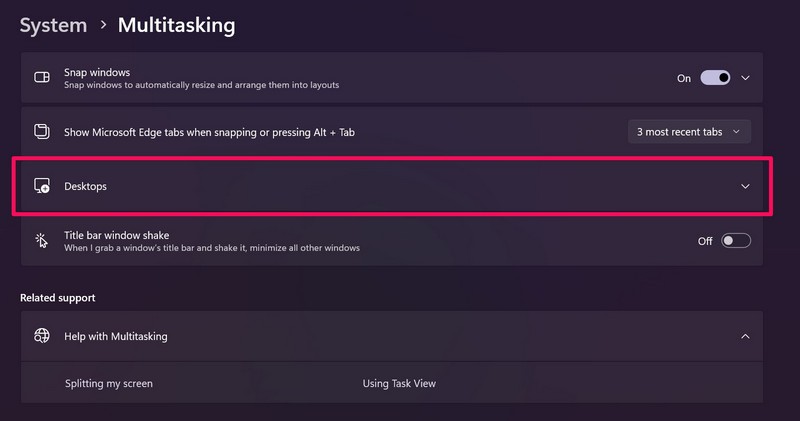Click the Snap windows layout icon
The width and height of the screenshot is (800, 421).
(x=42, y=78)
